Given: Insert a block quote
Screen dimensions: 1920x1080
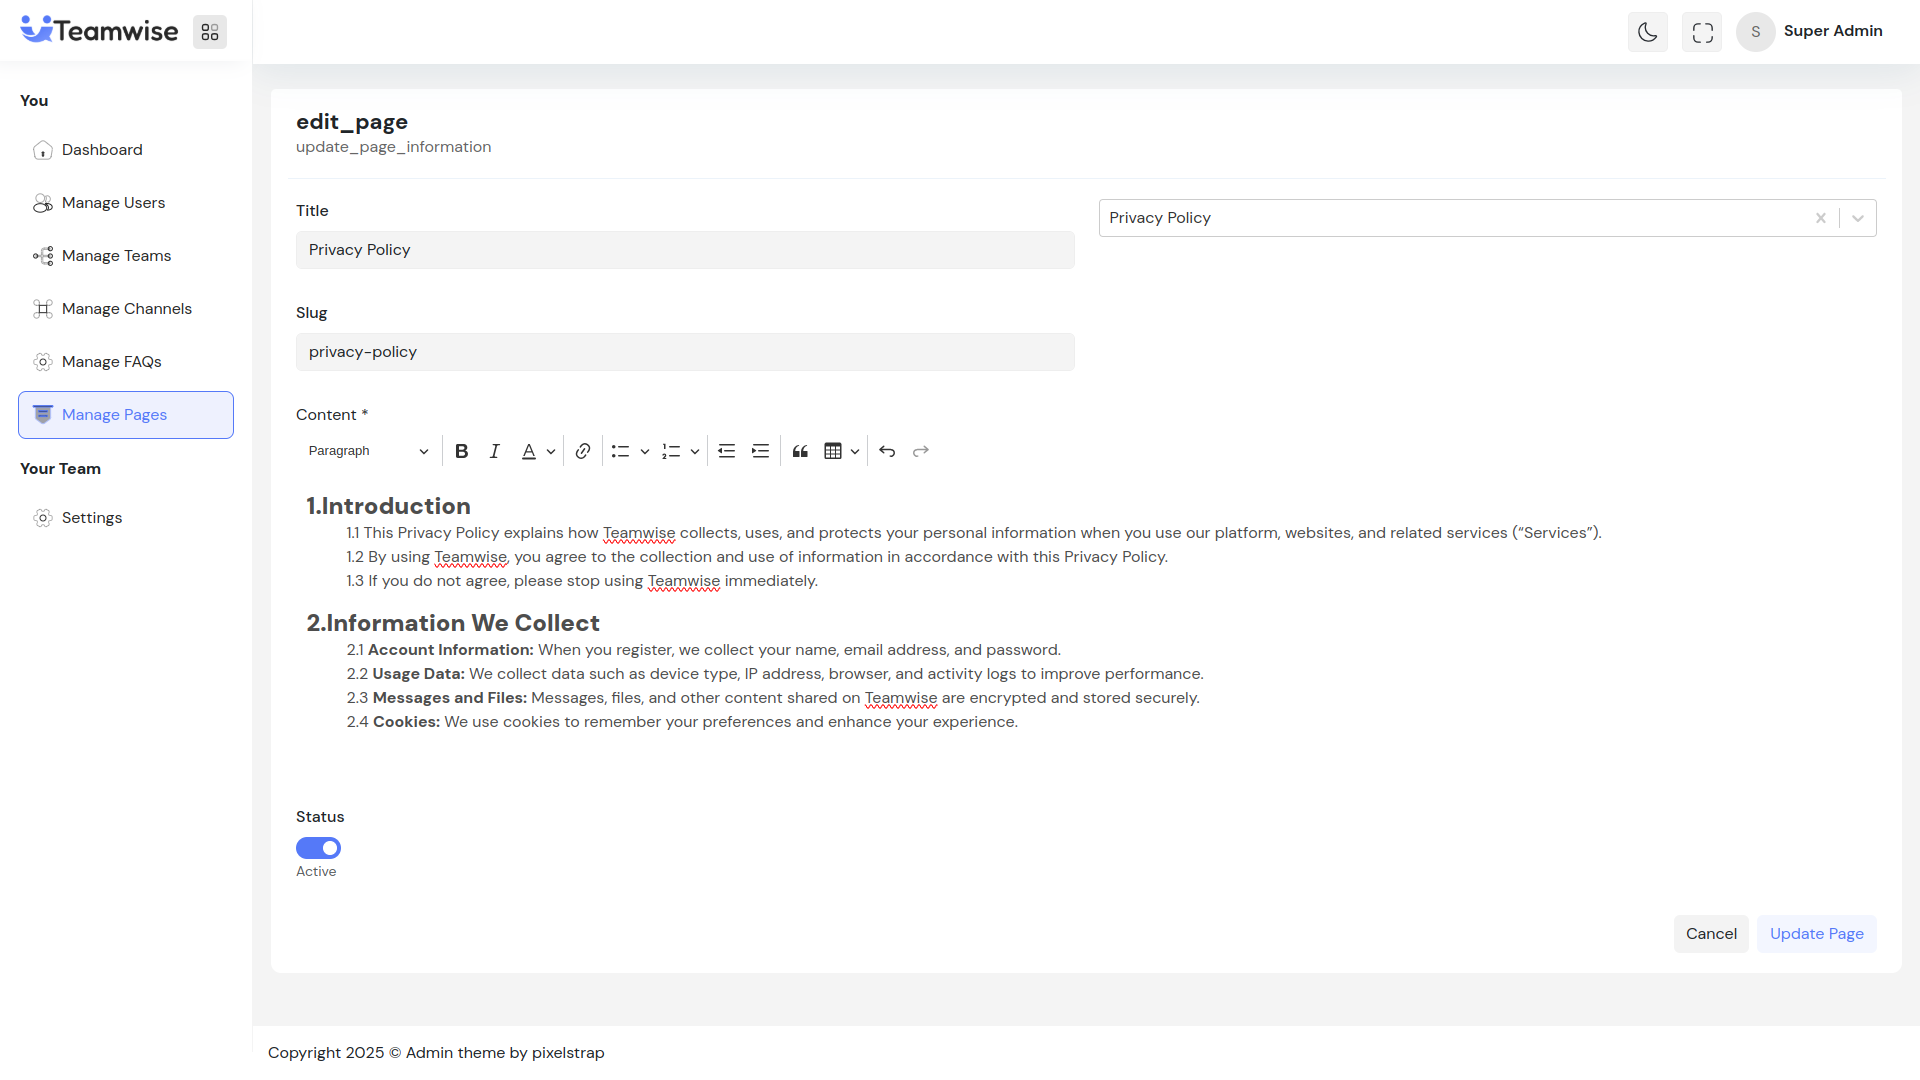Looking at the screenshot, I should (800, 451).
